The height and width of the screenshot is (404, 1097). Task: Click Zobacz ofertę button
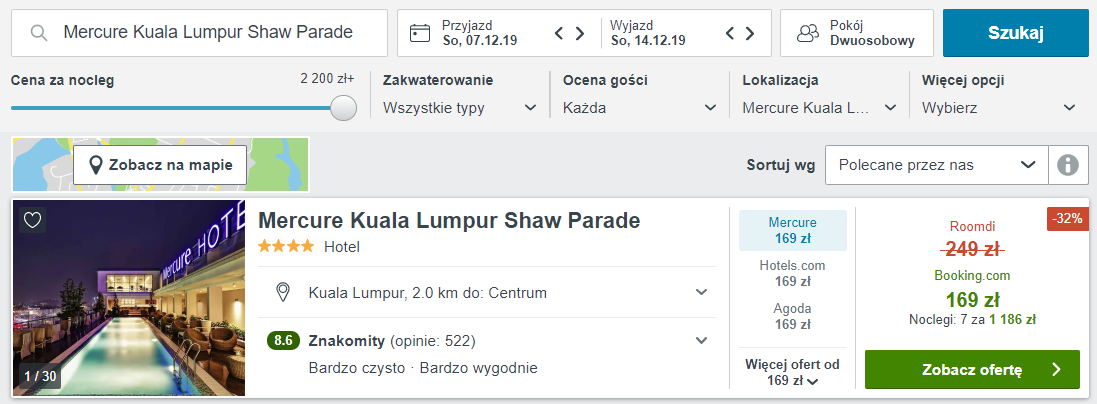[971, 369]
